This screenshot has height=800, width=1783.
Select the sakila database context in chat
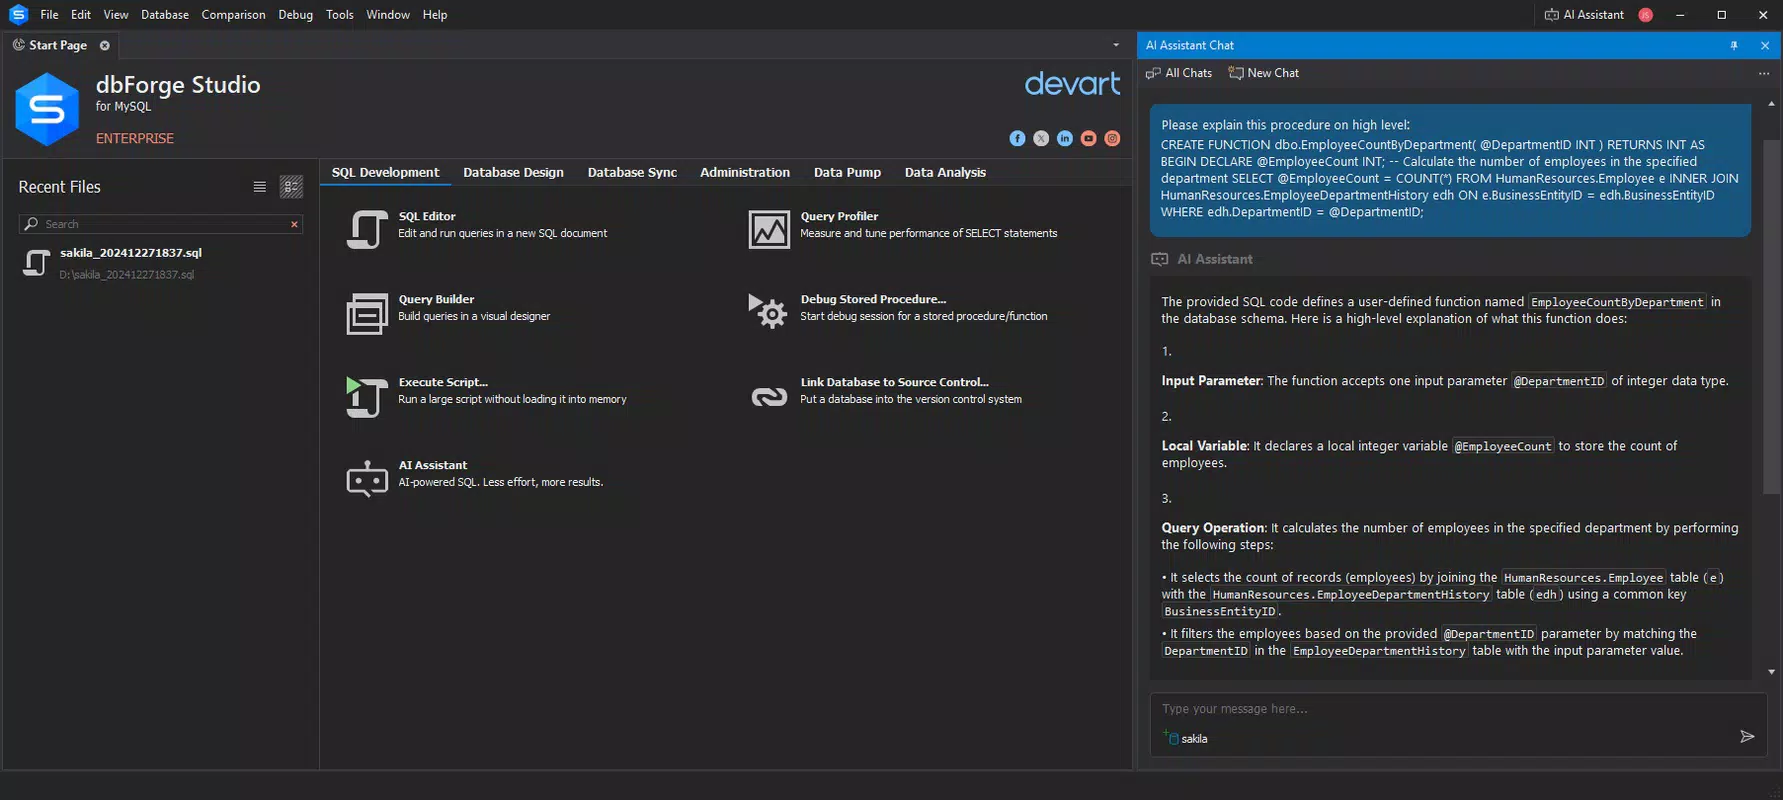(1187, 739)
